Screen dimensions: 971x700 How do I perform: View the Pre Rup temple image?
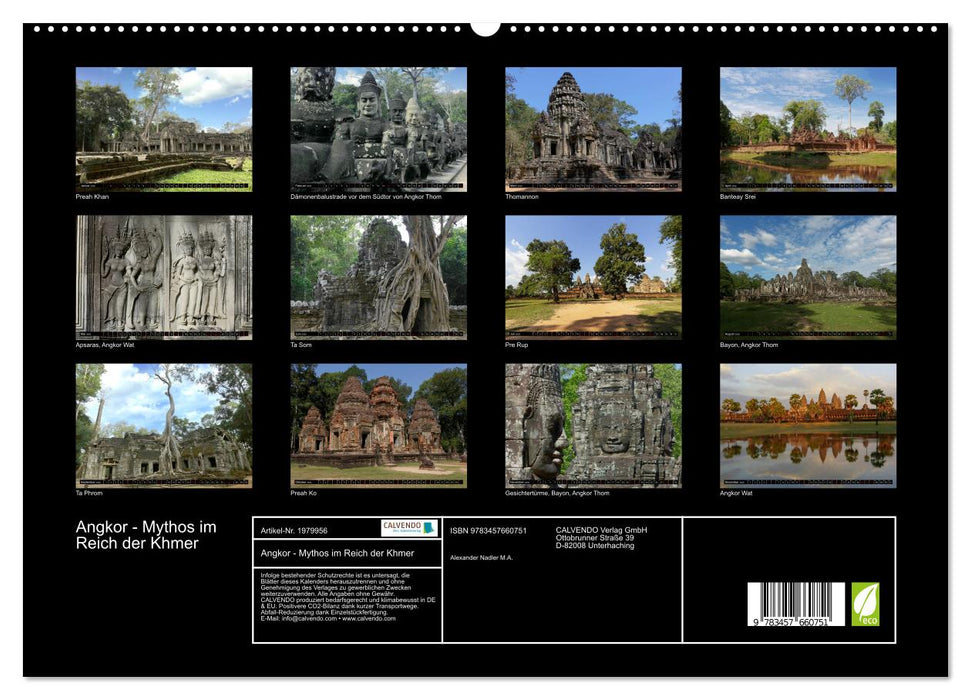coord(592,278)
